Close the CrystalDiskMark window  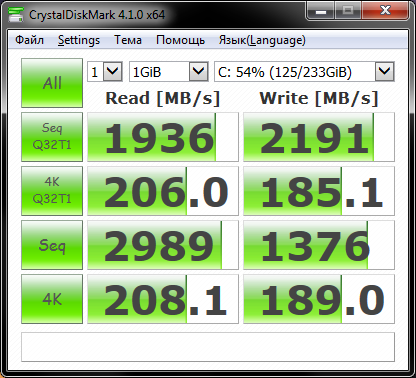pos(385,11)
